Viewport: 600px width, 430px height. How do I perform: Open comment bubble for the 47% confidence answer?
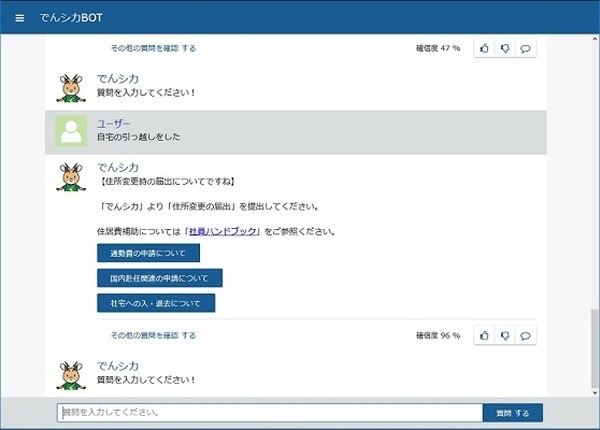[525, 47]
